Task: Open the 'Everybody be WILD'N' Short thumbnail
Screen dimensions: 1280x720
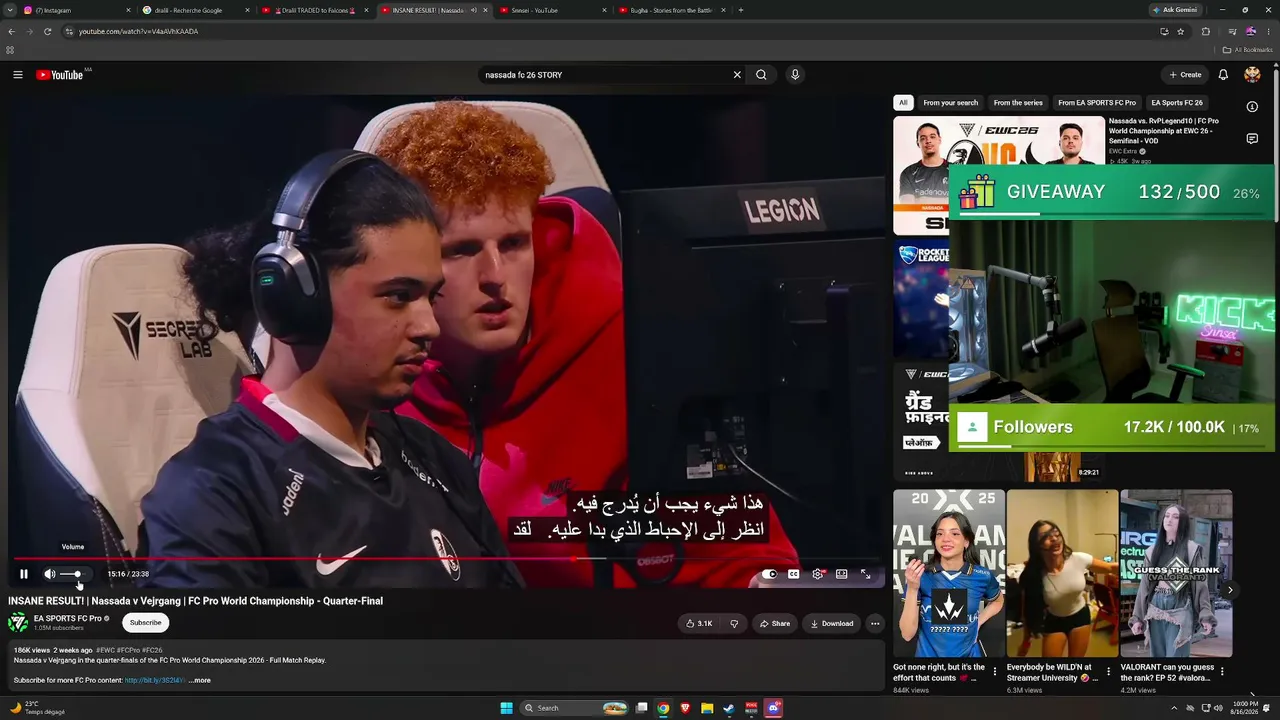Action: pos(1062,573)
